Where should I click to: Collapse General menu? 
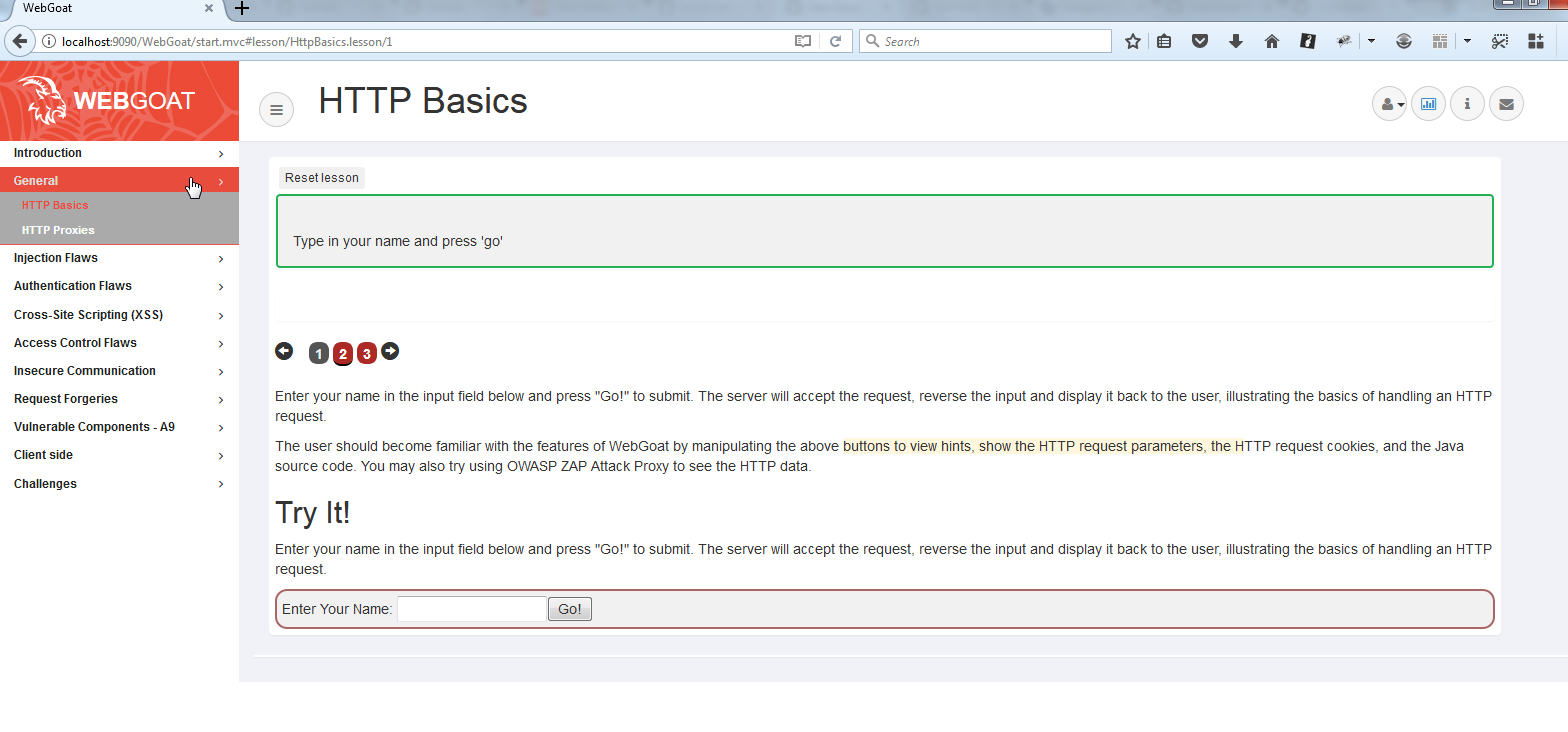[x=119, y=181]
